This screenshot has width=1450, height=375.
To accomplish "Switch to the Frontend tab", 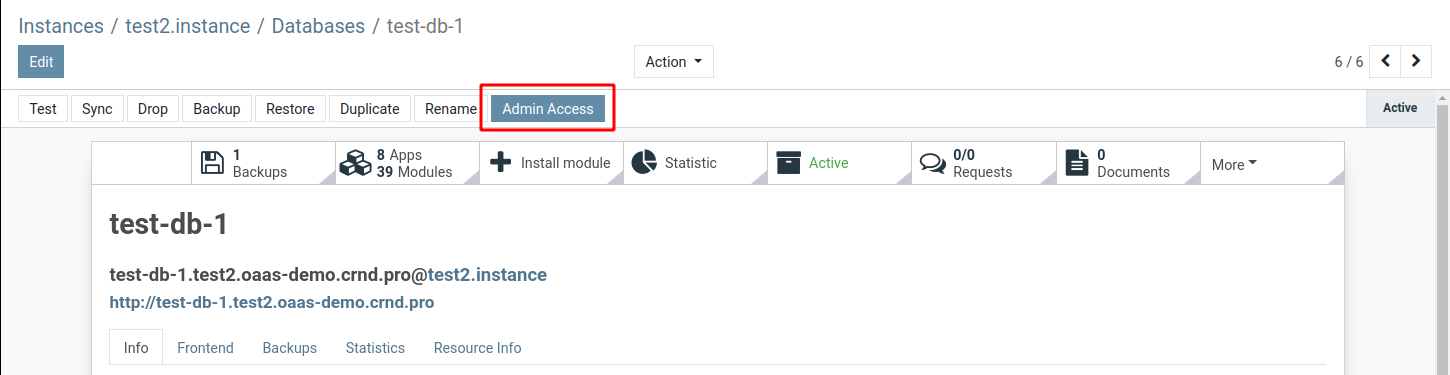I will point(205,348).
